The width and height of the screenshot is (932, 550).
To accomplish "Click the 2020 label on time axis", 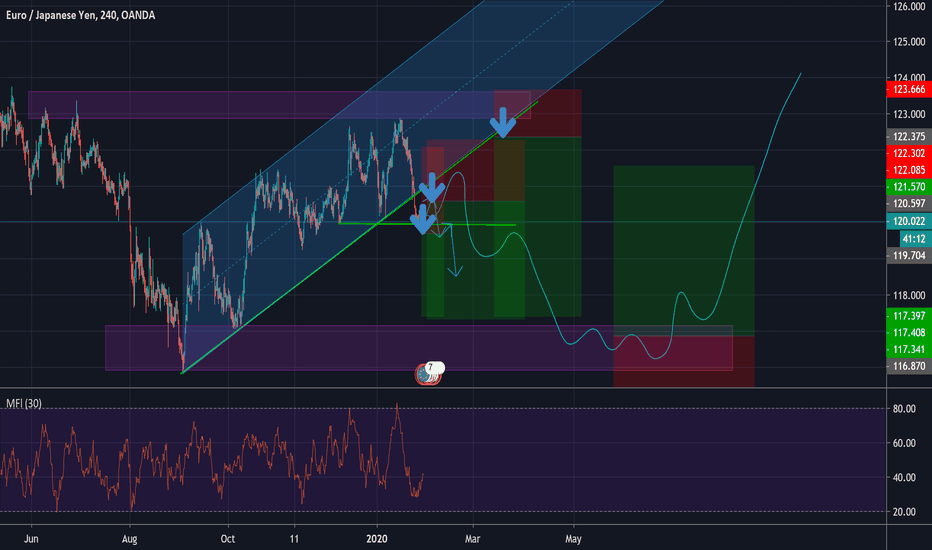I will click(x=377, y=539).
